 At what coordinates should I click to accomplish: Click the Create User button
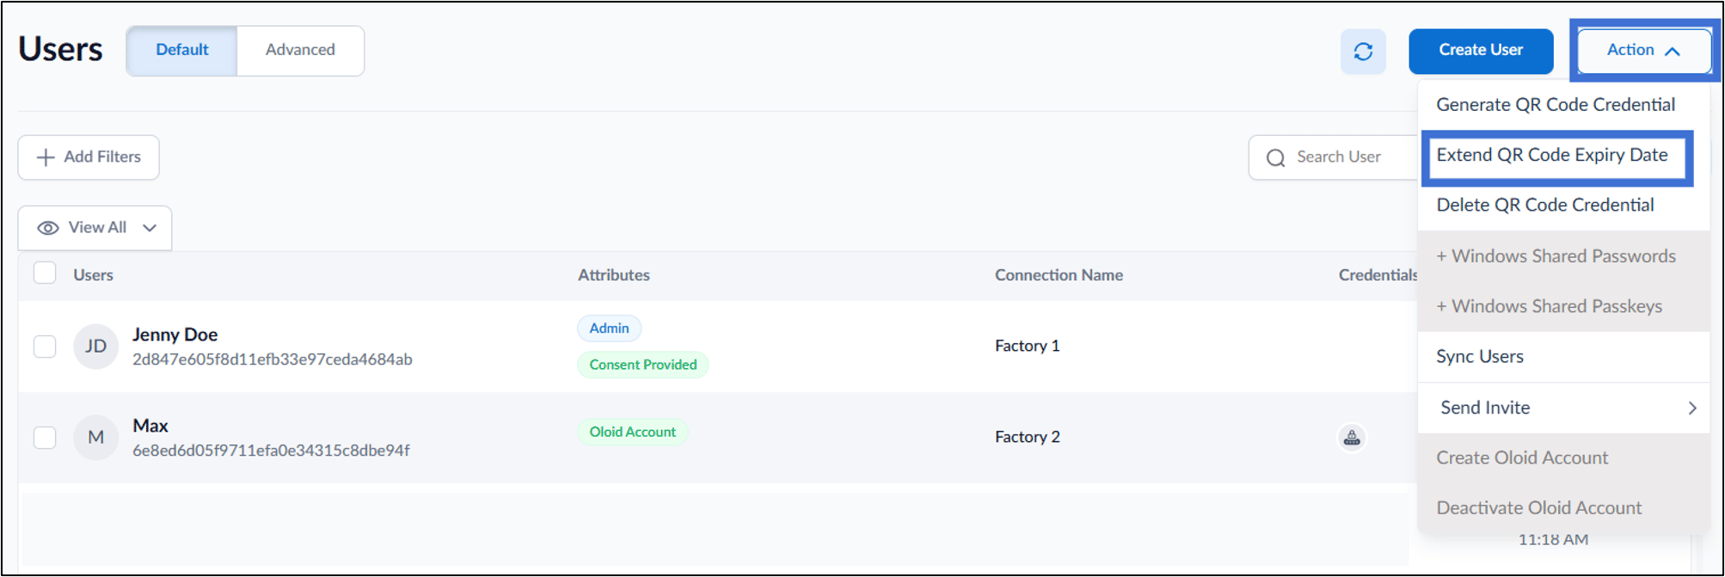point(1481,51)
